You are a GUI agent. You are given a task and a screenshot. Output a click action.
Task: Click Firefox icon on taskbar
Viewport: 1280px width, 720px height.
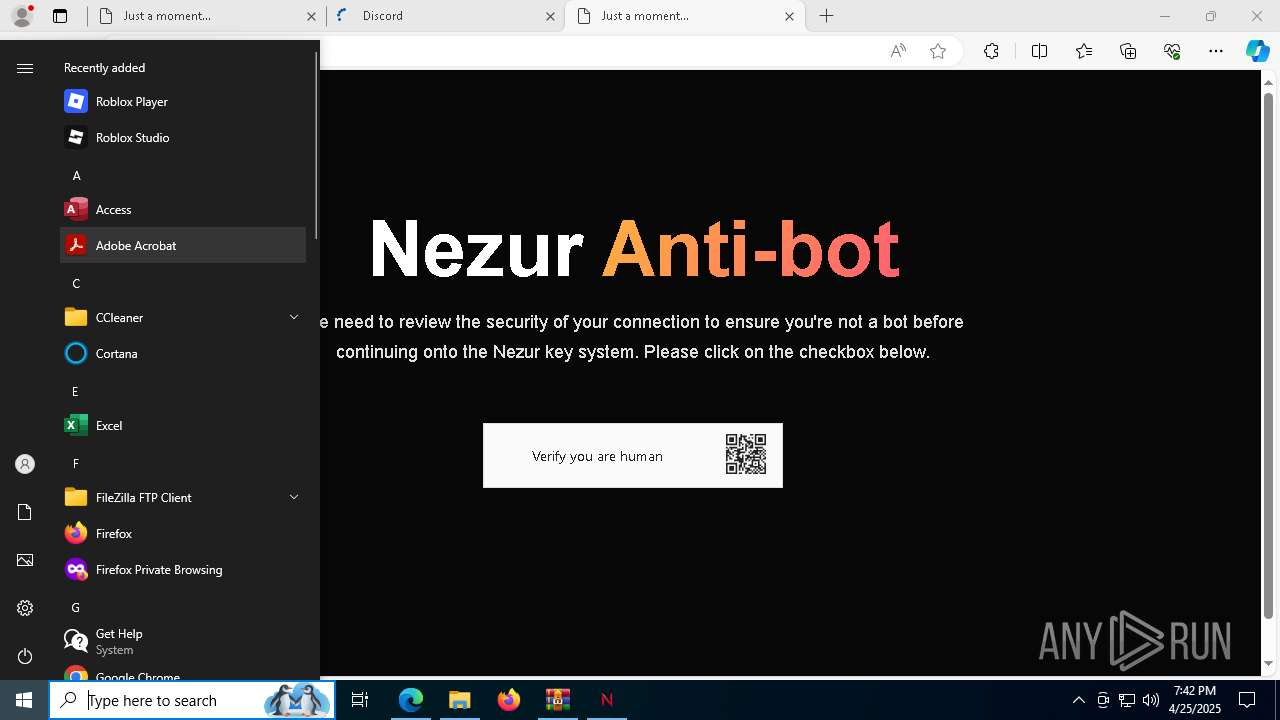[509, 700]
